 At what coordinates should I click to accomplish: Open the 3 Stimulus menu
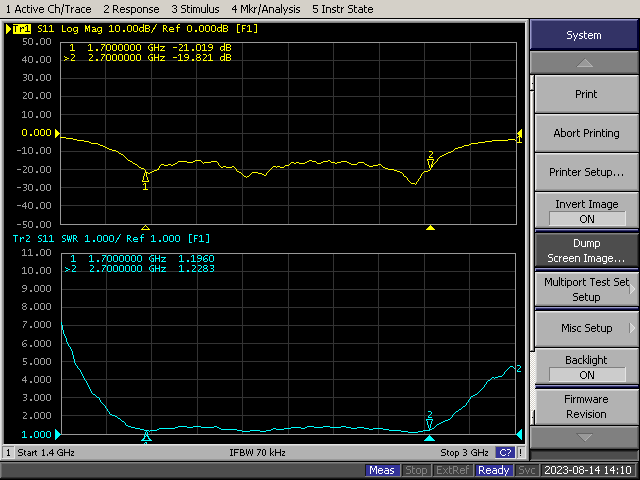(x=195, y=9)
